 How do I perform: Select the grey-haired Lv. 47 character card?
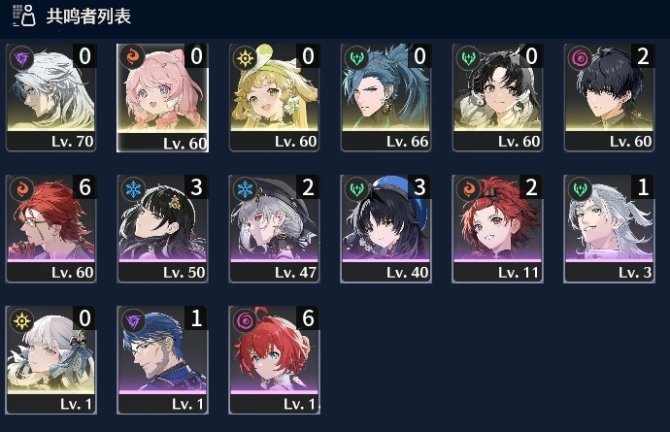[274, 229]
